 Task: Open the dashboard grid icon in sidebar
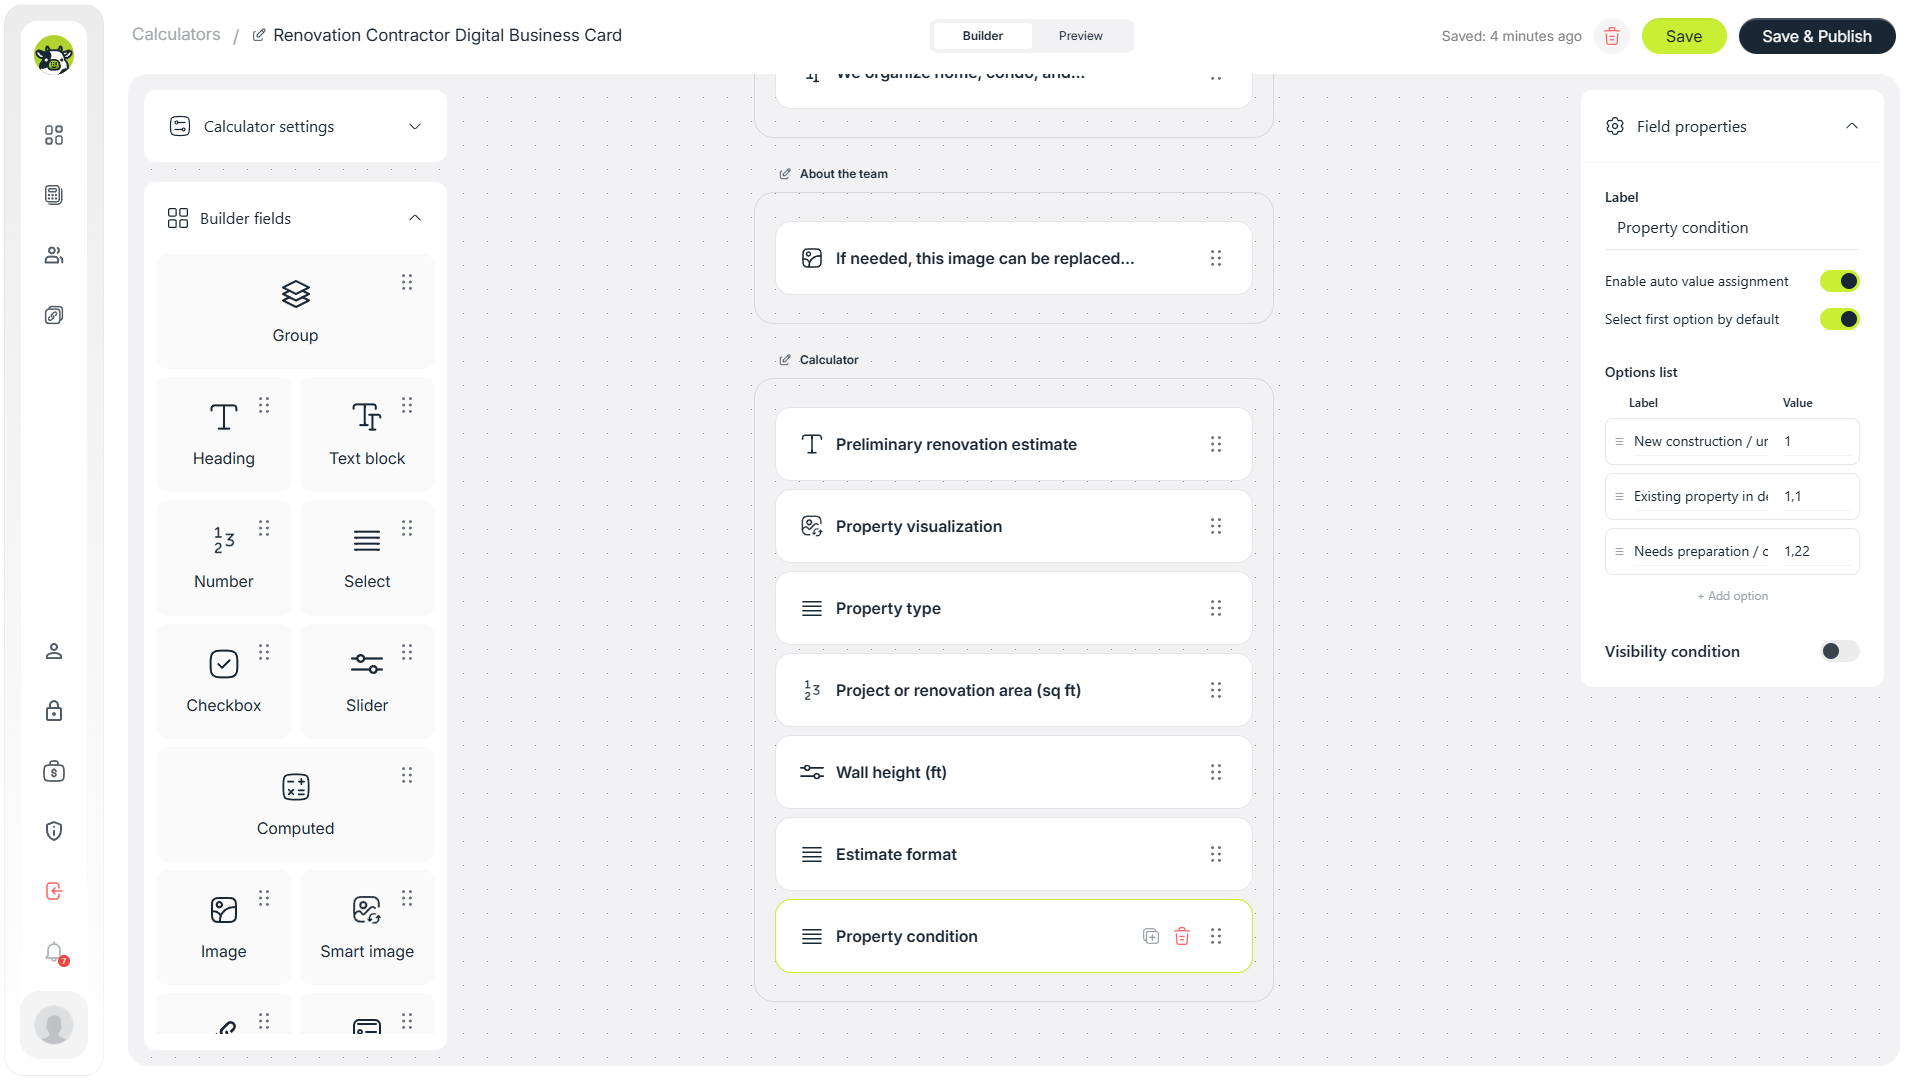tap(54, 135)
